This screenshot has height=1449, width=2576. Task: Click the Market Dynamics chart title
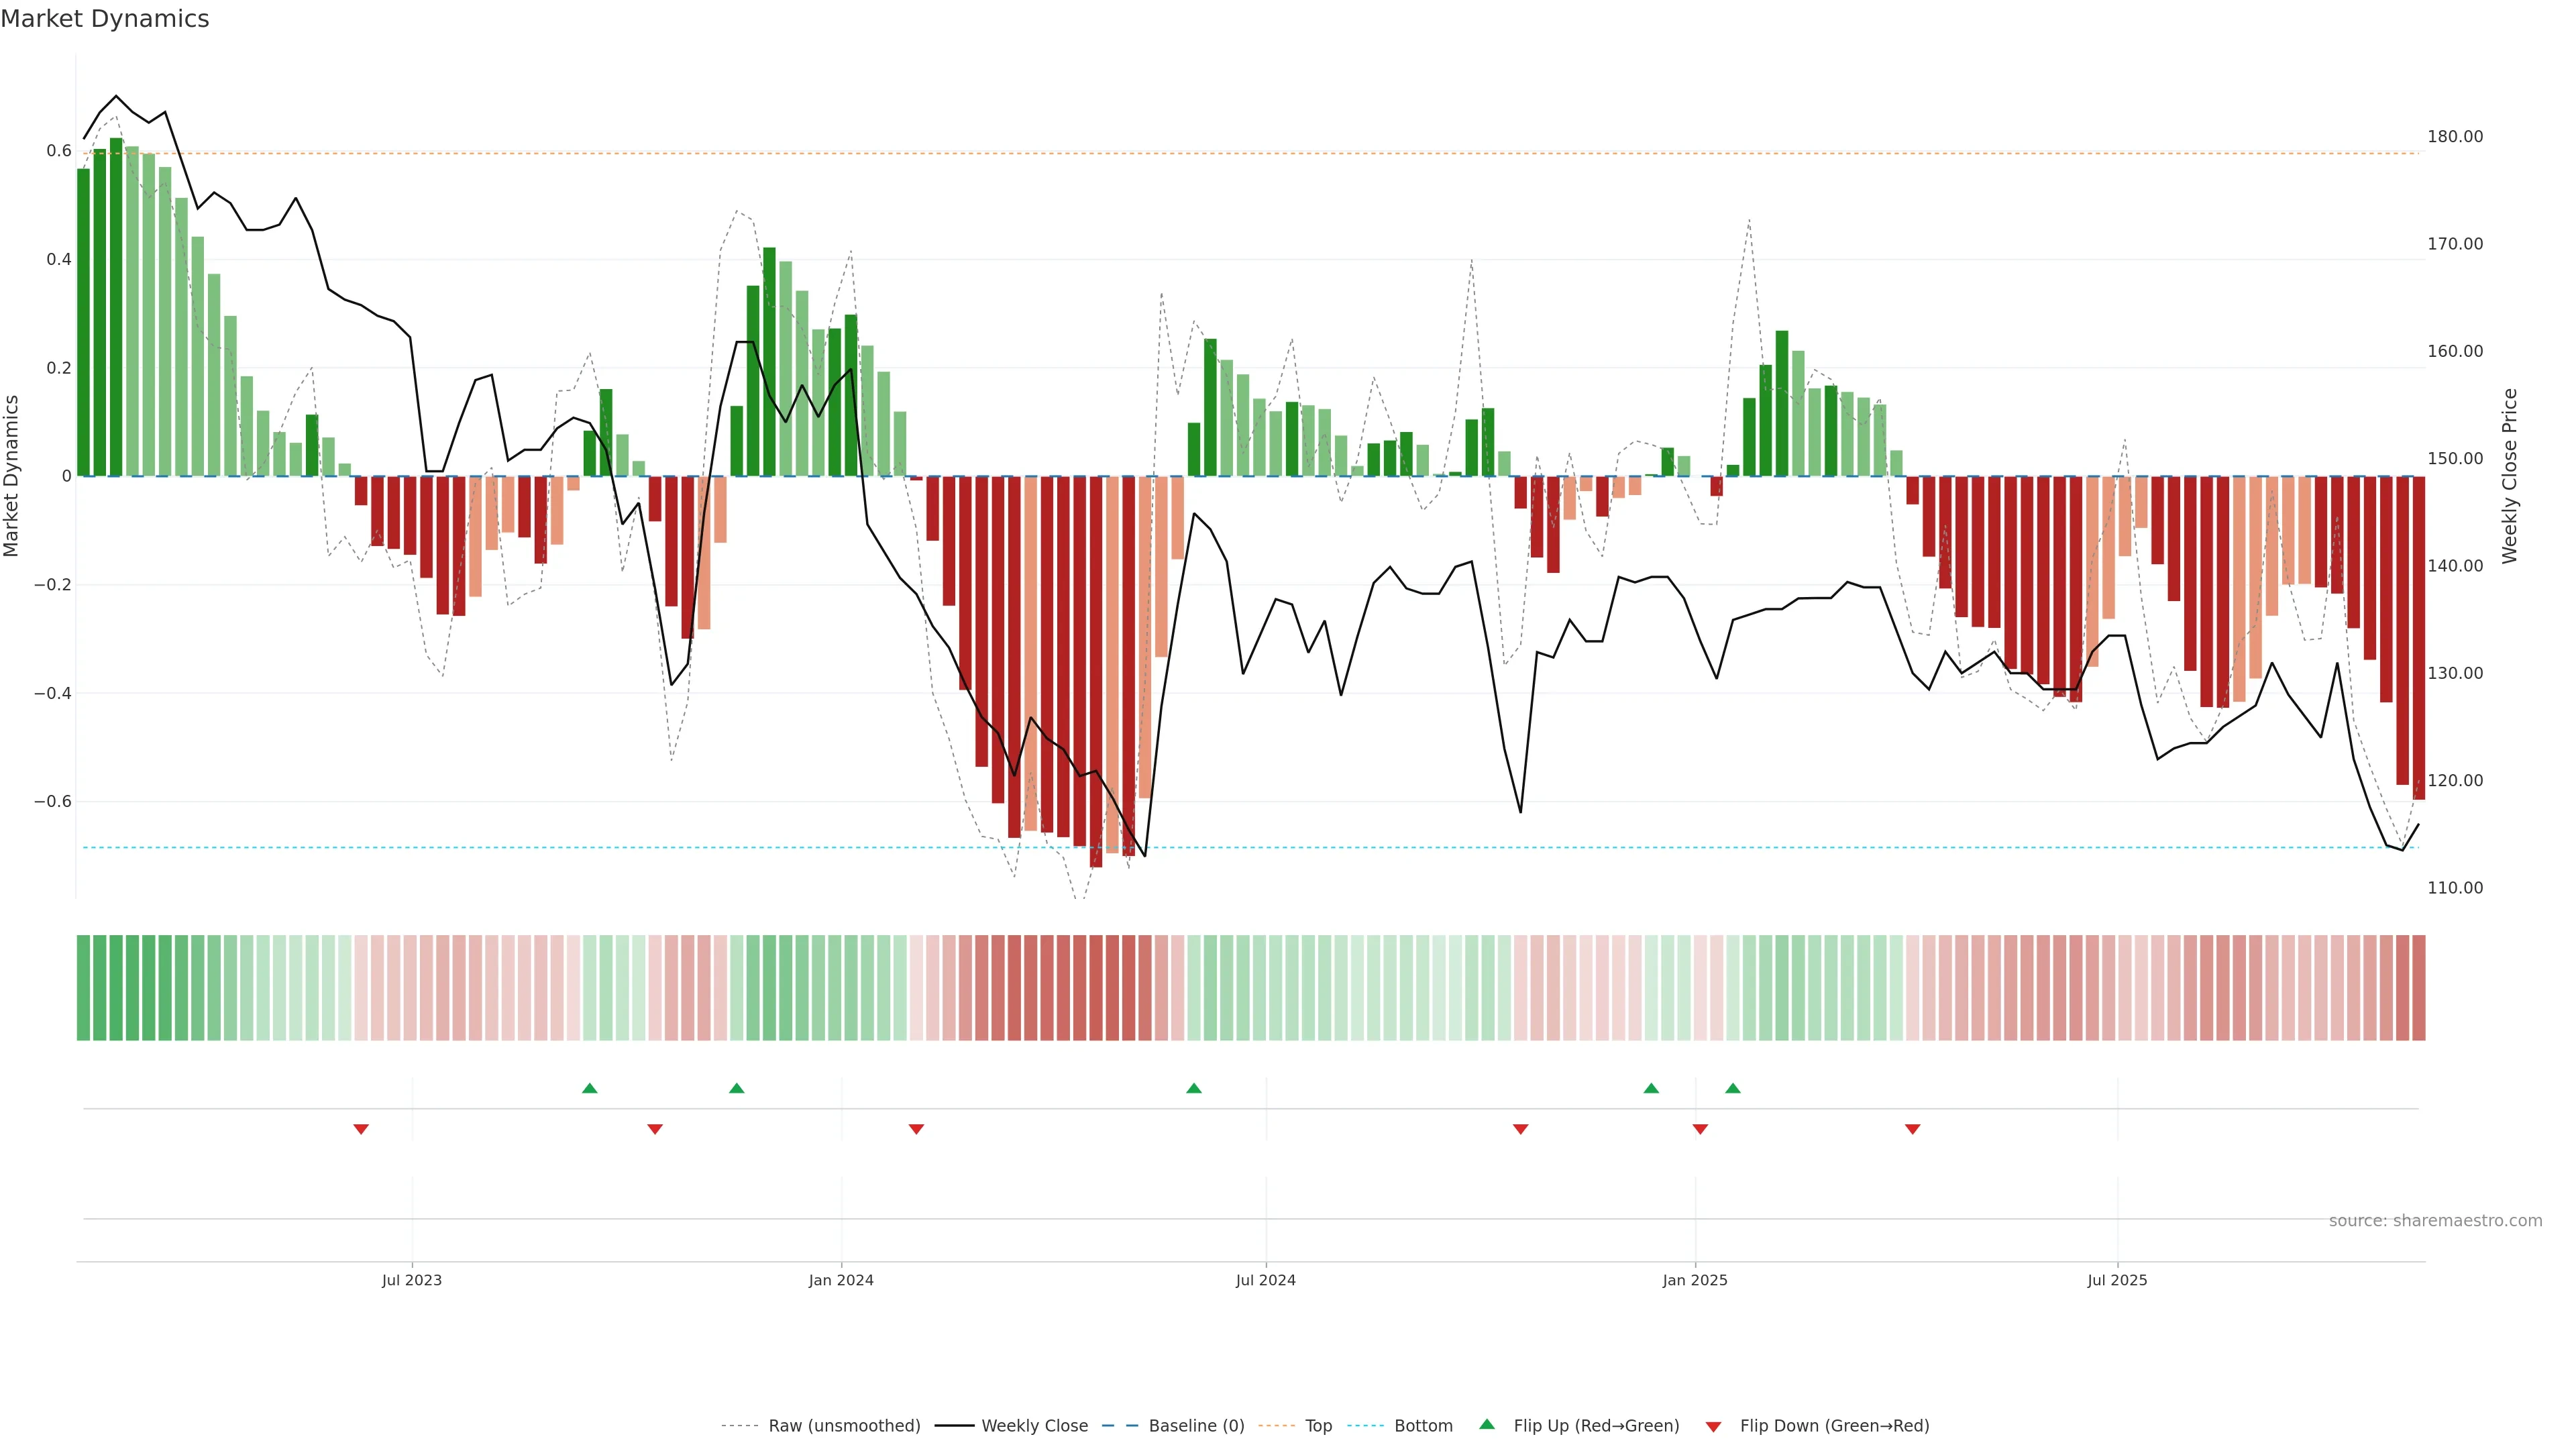pos(105,19)
